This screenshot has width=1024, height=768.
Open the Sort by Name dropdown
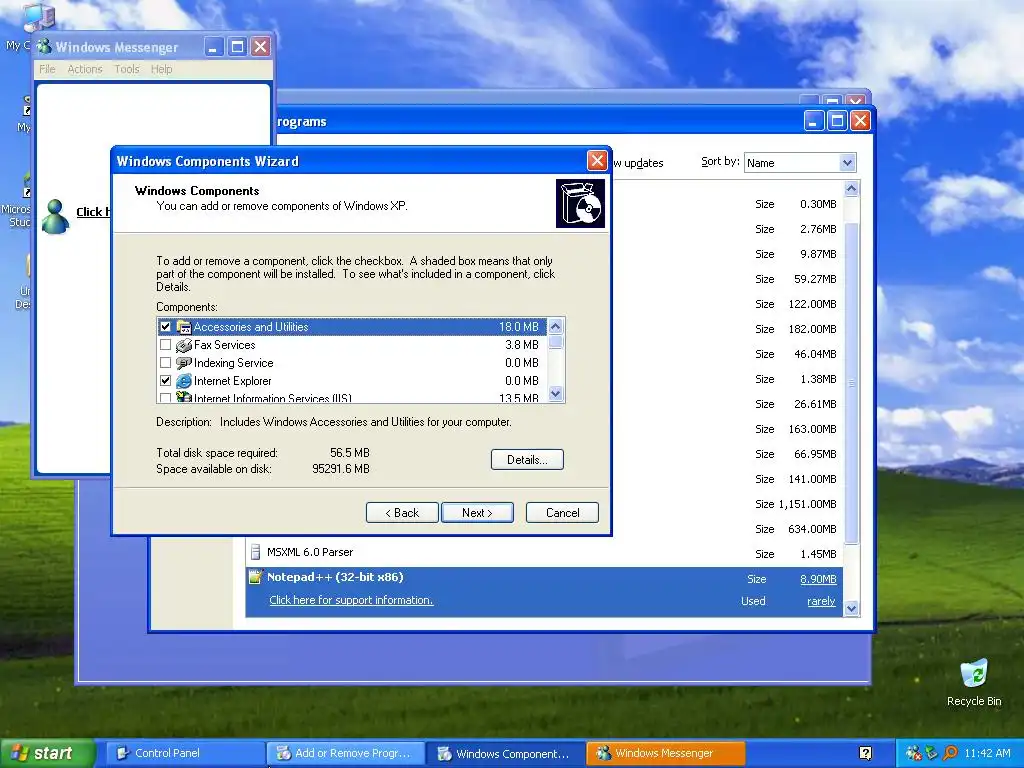pos(847,163)
